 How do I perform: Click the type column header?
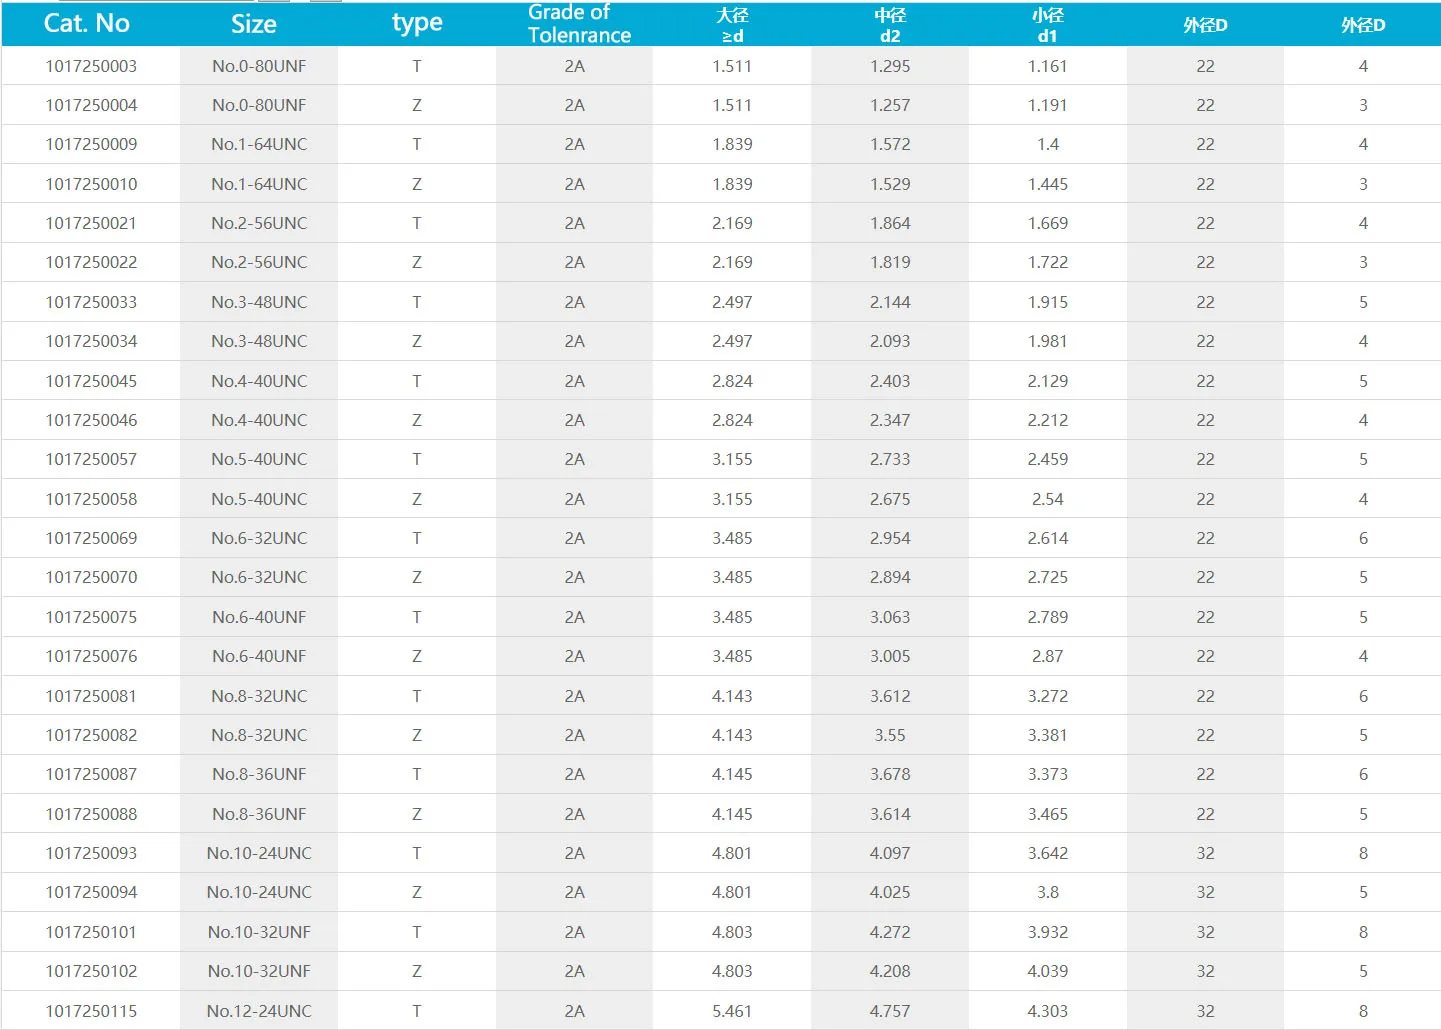pos(417,24)
